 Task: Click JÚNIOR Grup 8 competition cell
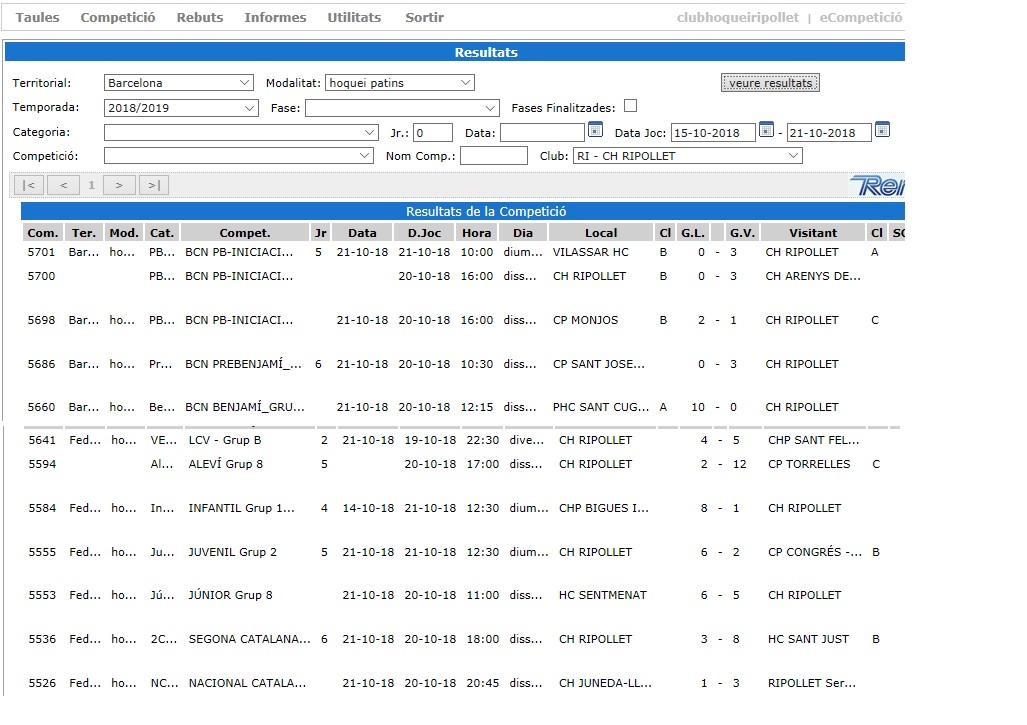coord(231,595)
